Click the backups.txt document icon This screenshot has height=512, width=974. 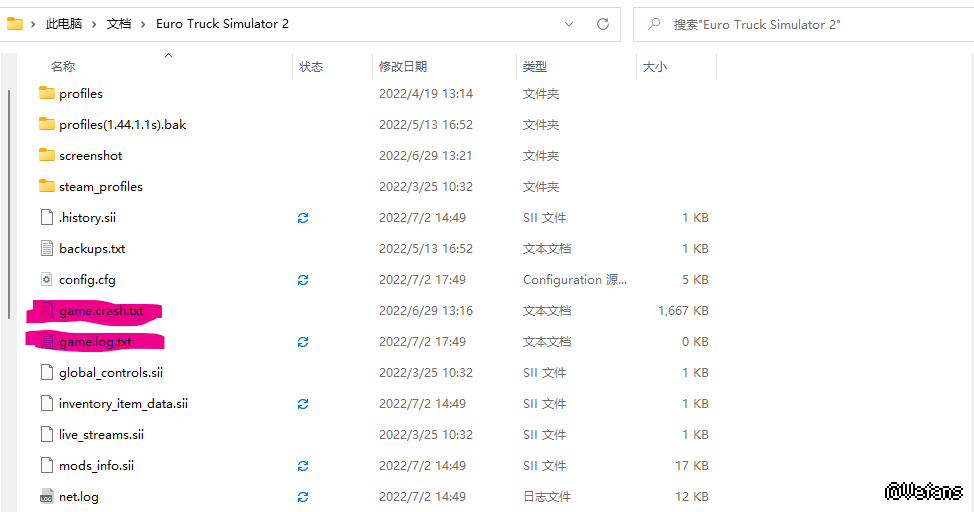[46, 249]
